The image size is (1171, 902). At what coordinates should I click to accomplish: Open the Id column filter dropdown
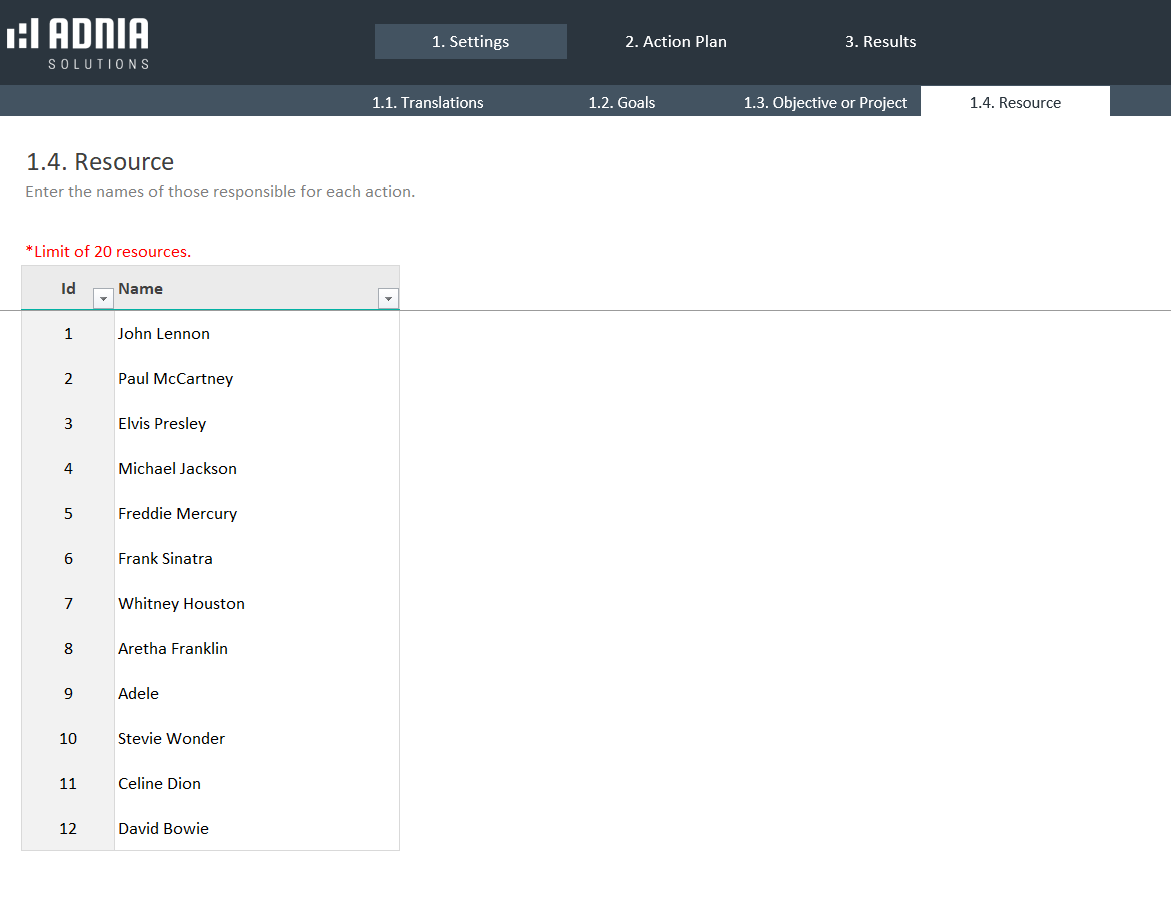(102, 299)
